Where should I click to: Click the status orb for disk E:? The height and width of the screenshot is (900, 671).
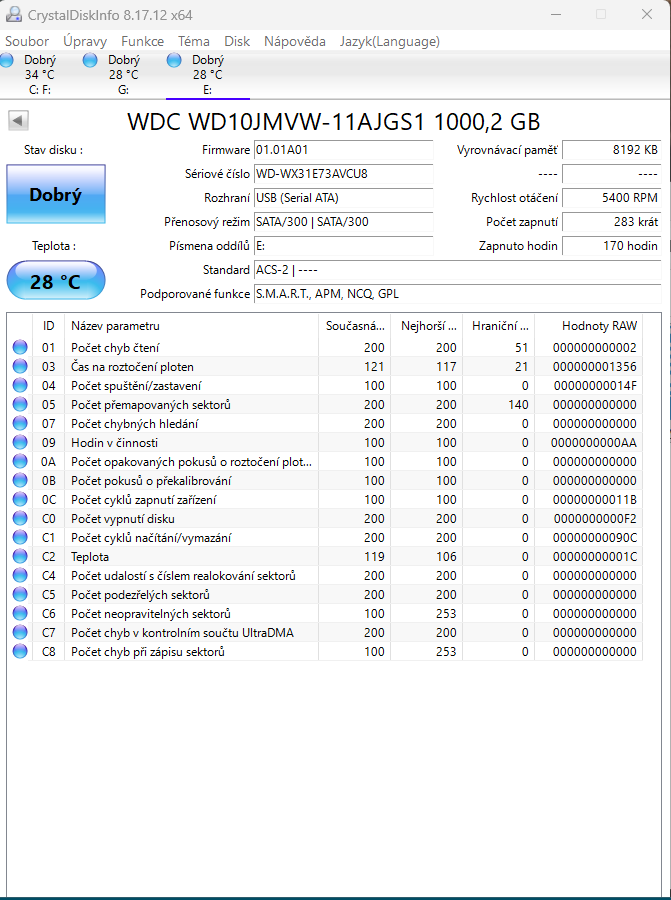(174, 60)
